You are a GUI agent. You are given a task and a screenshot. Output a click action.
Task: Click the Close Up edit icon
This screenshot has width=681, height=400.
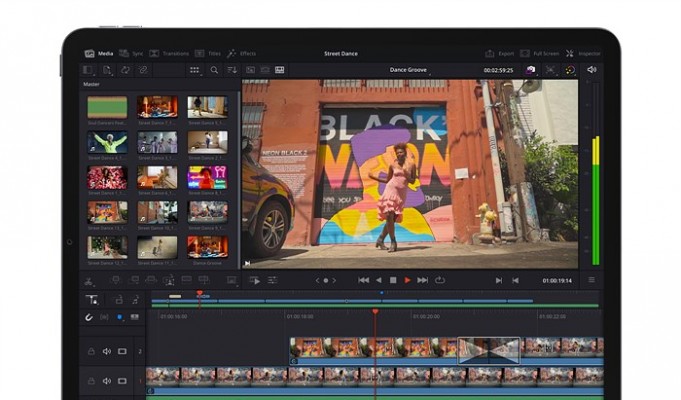pyautogui.click(x=169, y=280)
